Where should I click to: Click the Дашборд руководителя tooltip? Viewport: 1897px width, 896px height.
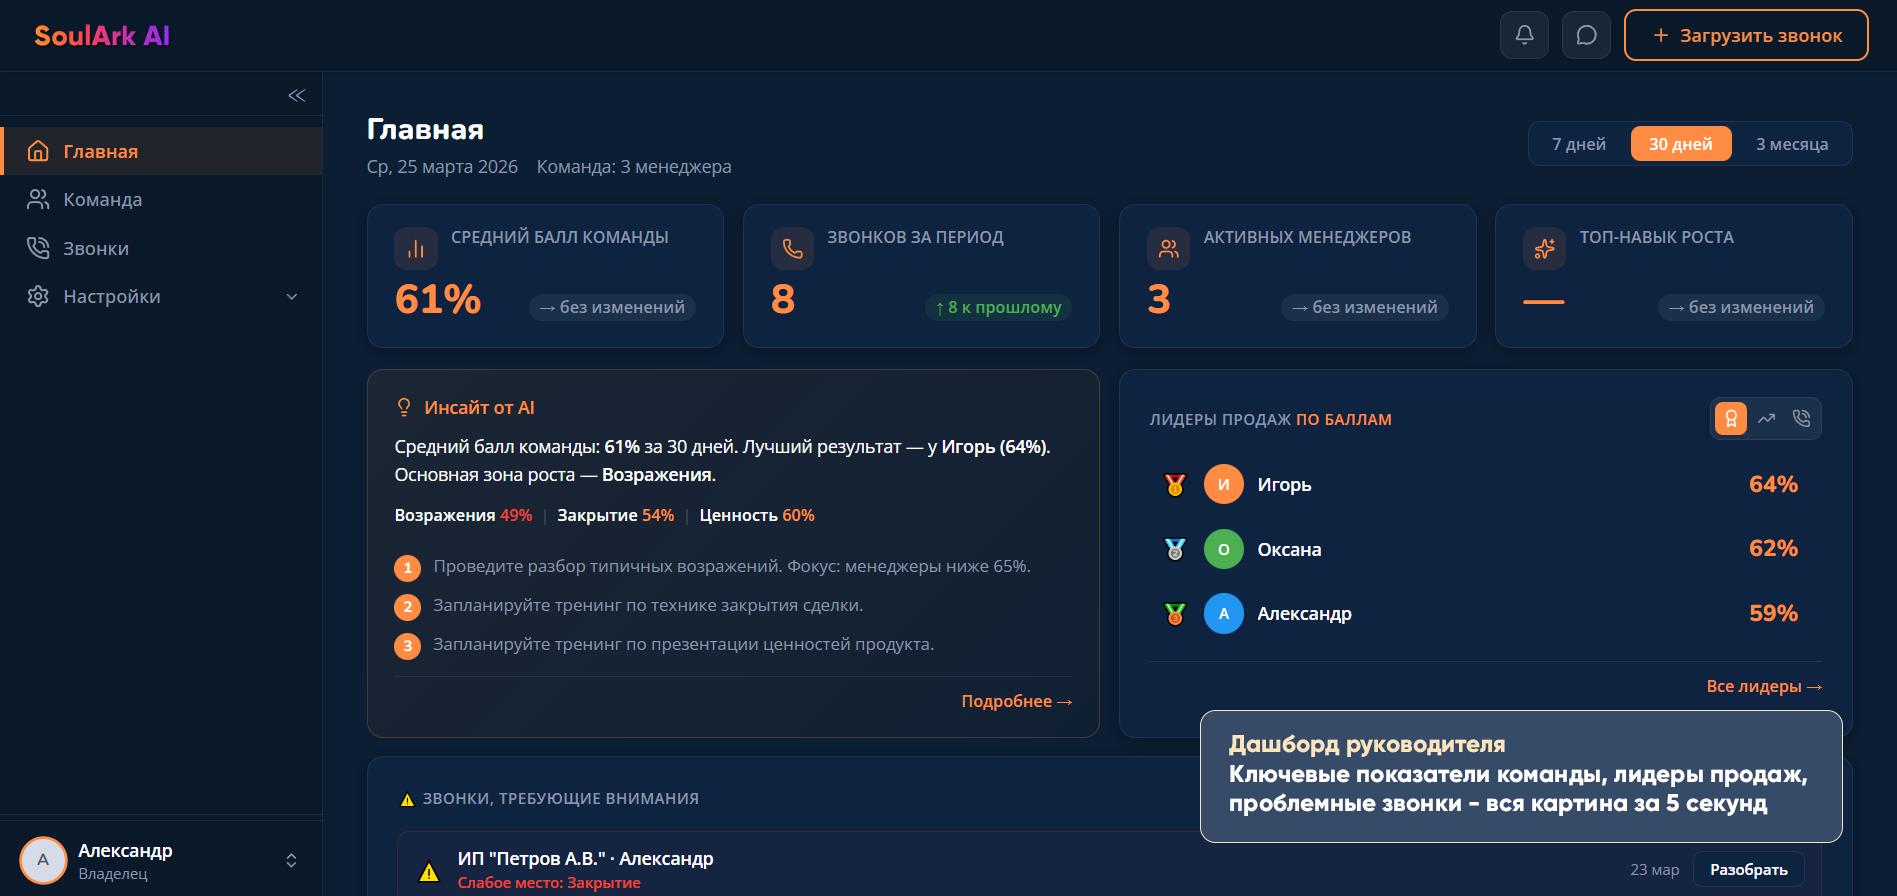(1521, 776)
